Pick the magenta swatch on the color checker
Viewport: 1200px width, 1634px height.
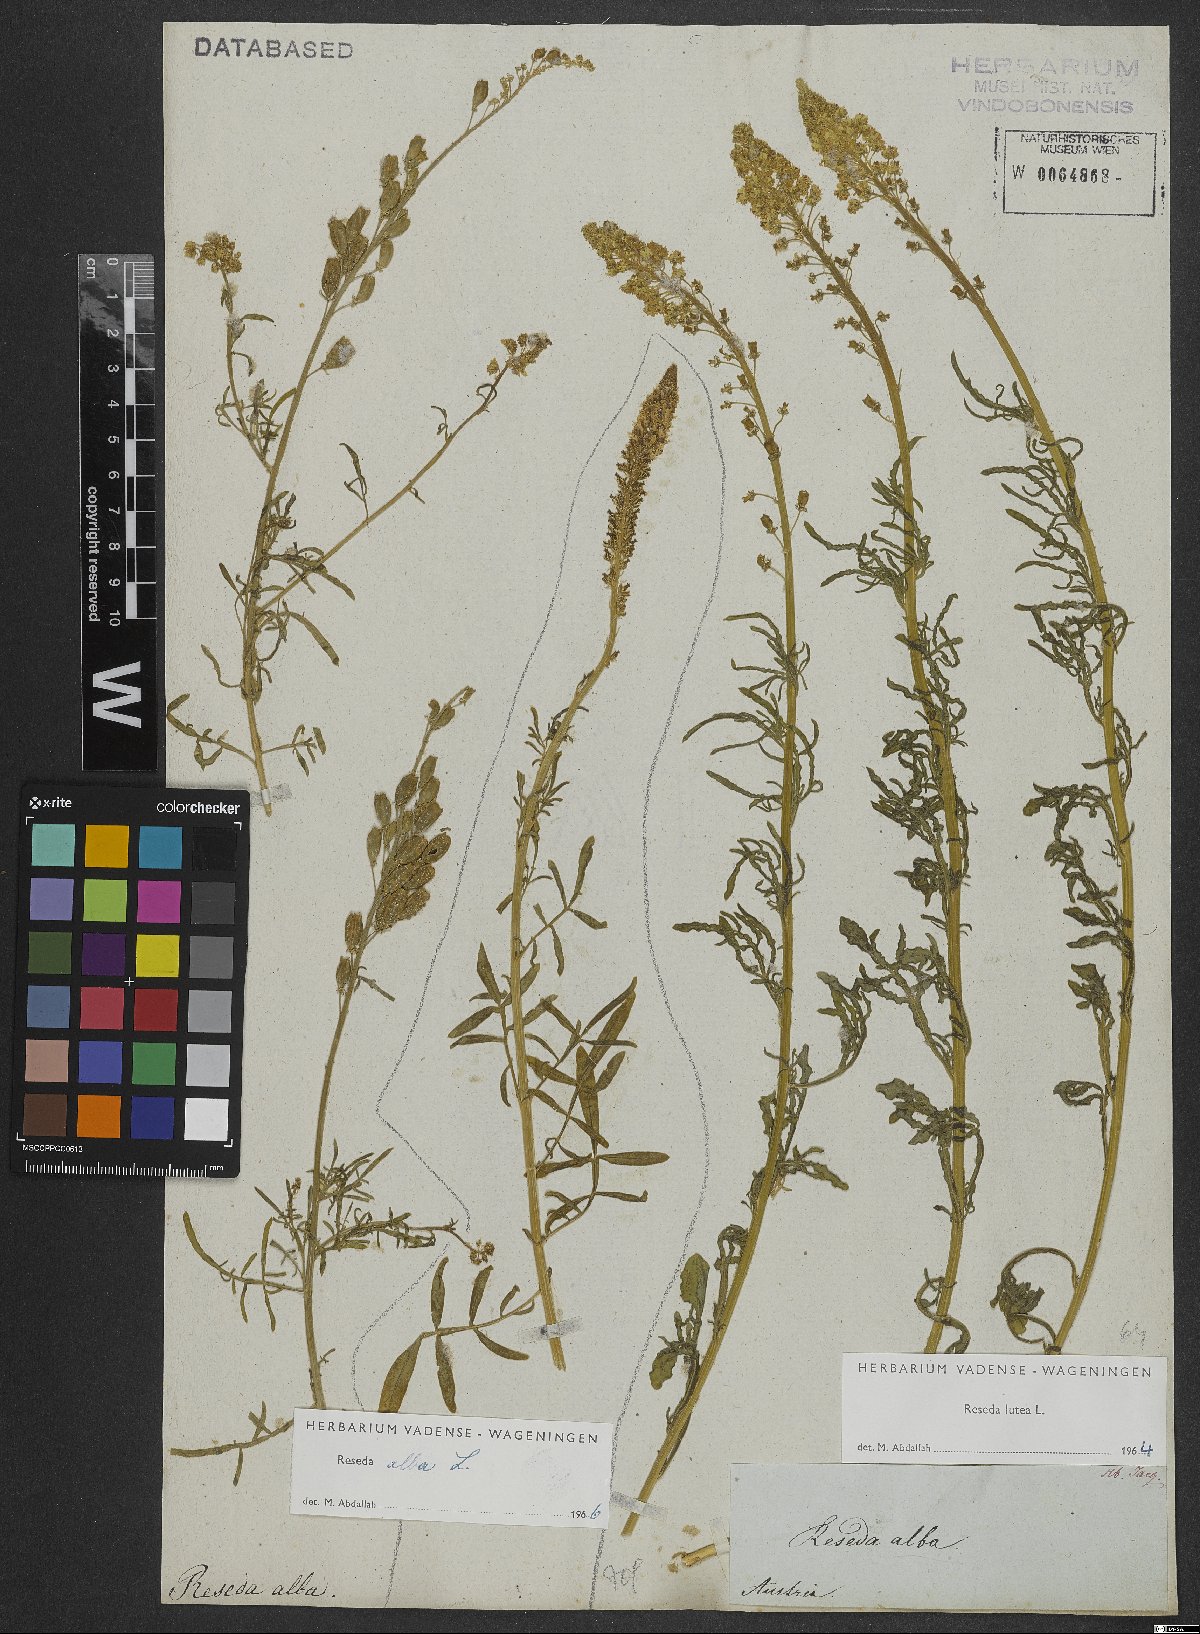(x=158, y=900)
